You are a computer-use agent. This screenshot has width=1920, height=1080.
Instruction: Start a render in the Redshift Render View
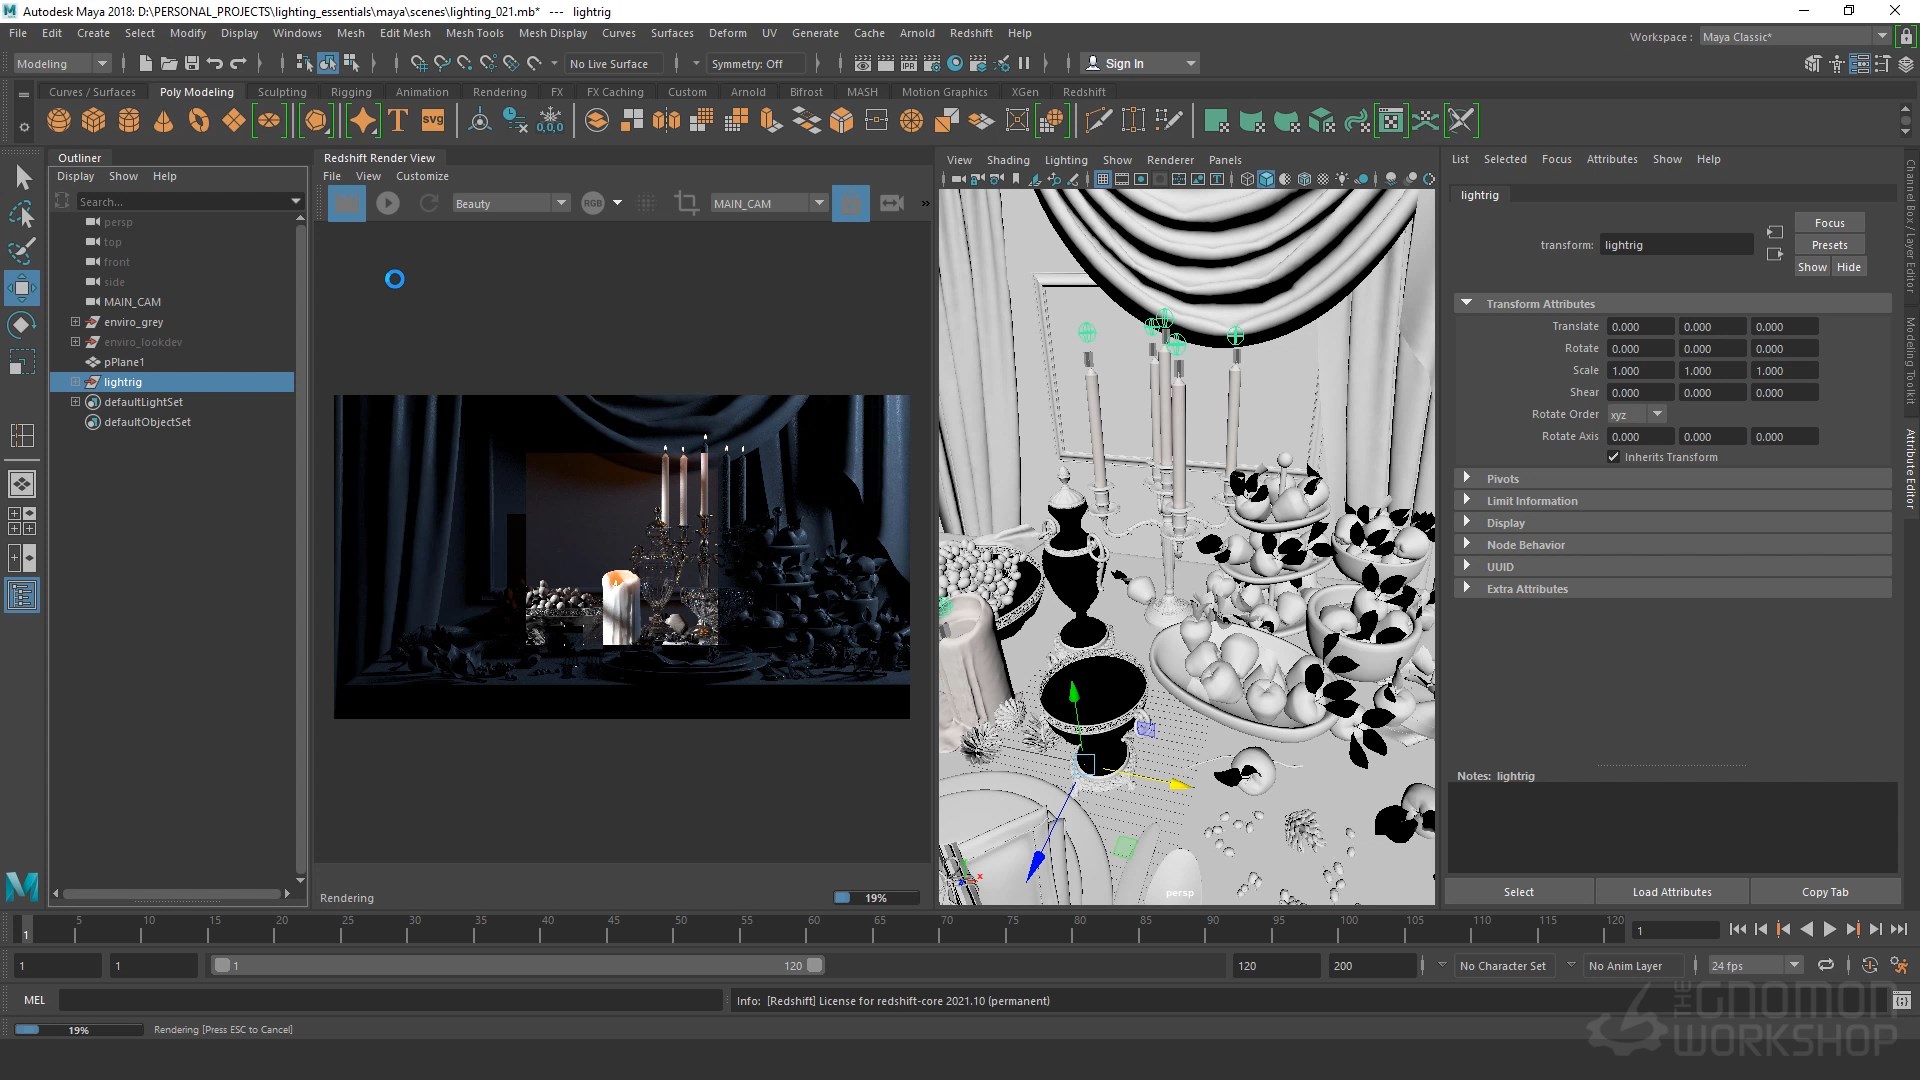[388, 202]
